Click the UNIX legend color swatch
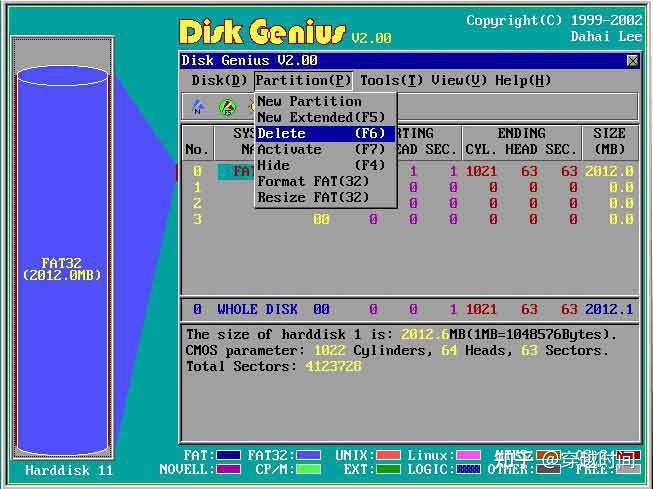 click(388, 455)
